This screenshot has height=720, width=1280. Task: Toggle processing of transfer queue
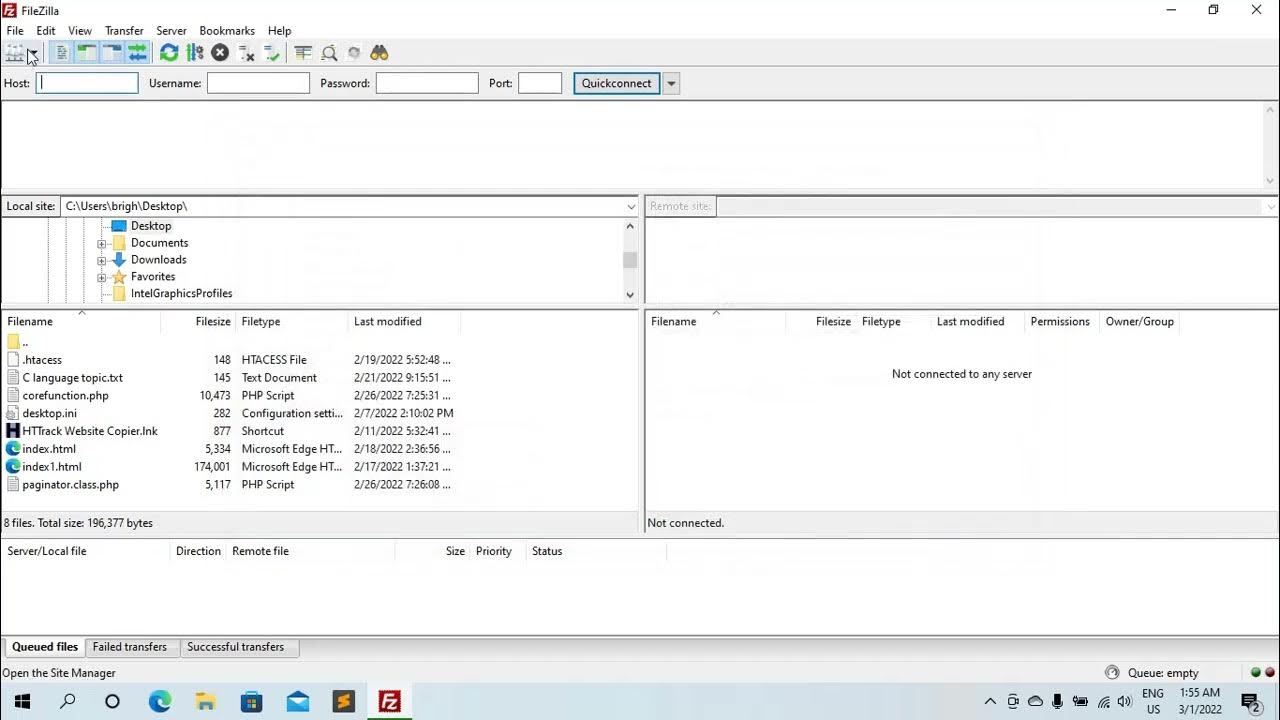pyautogui.click(x=195, y=53)
